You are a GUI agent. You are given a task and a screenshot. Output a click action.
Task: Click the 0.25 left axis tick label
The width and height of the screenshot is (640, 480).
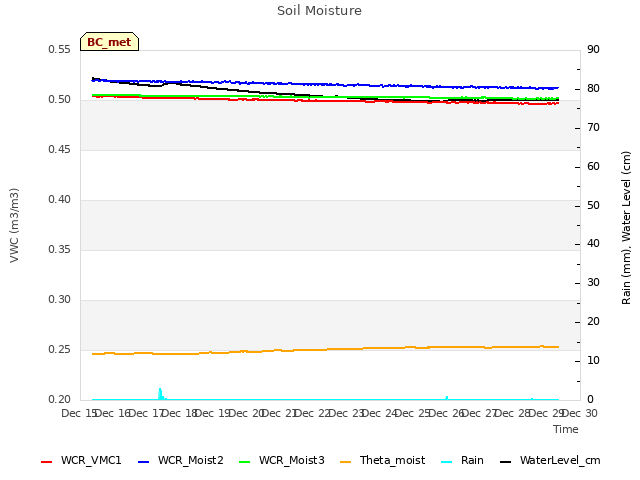[x=60, y=350]
